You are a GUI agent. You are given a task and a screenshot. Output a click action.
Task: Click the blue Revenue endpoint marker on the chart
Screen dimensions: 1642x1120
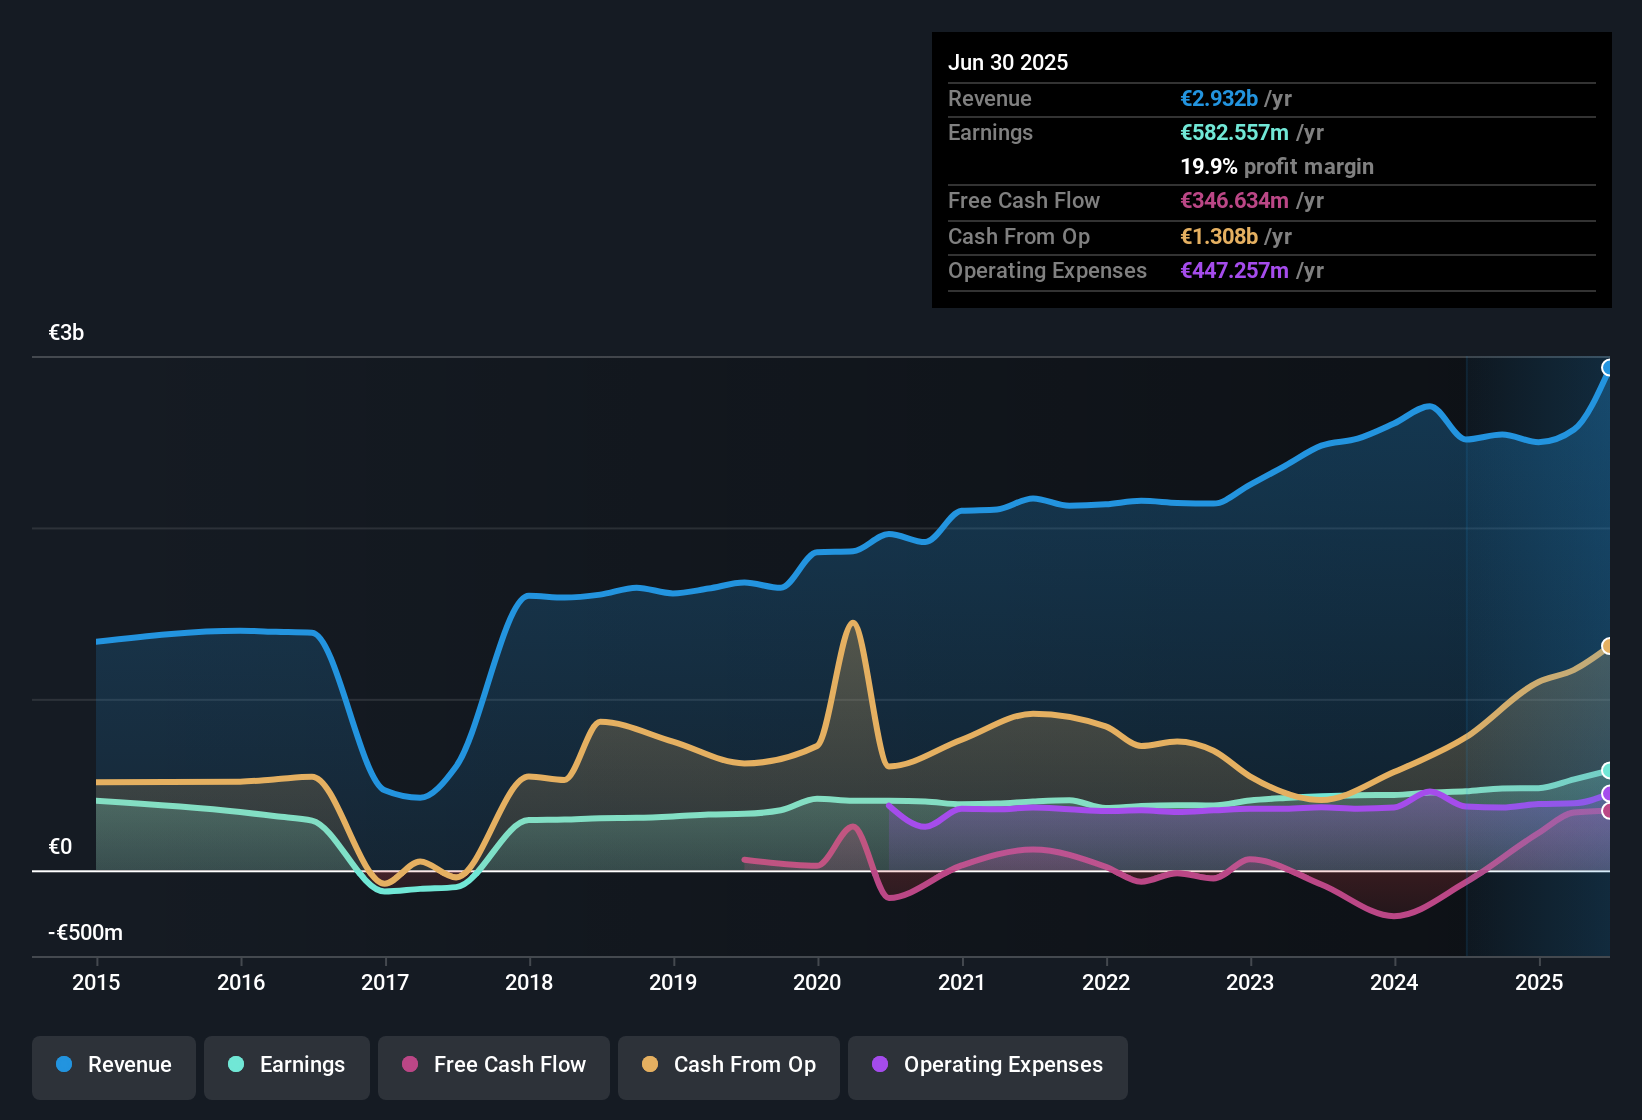[x=1606, y=368]
